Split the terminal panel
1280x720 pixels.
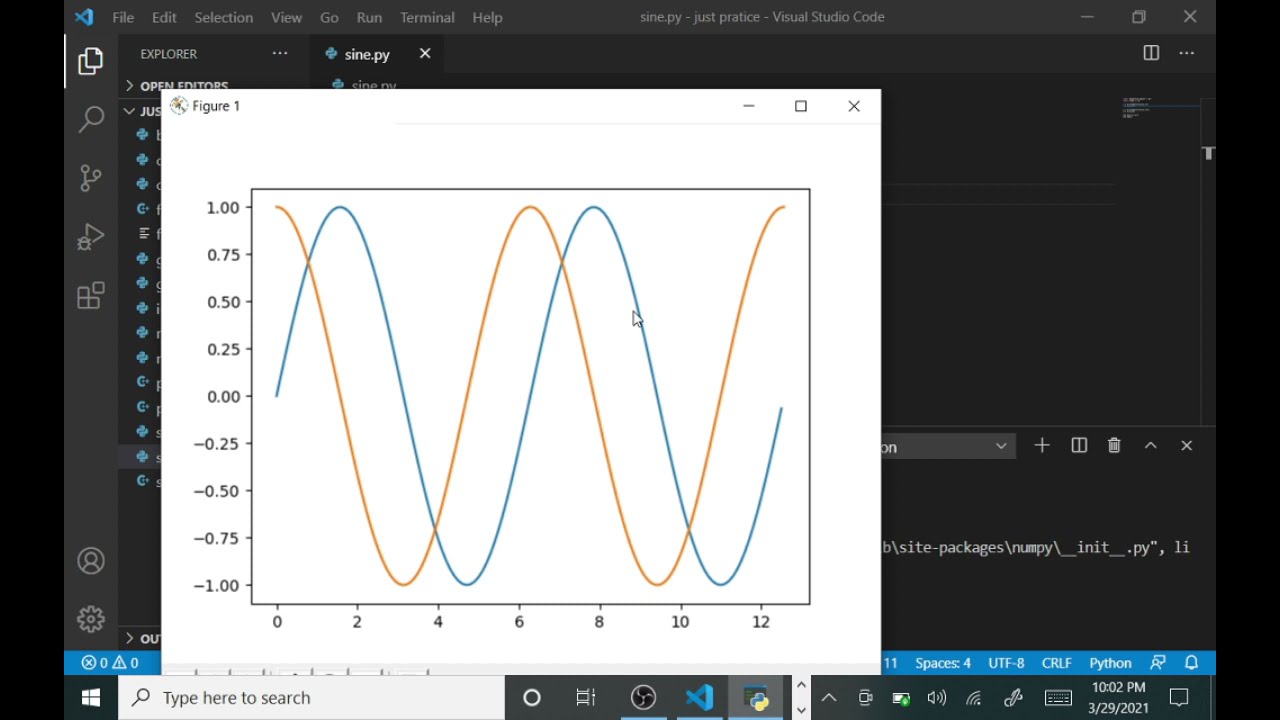coord(1079,446)
